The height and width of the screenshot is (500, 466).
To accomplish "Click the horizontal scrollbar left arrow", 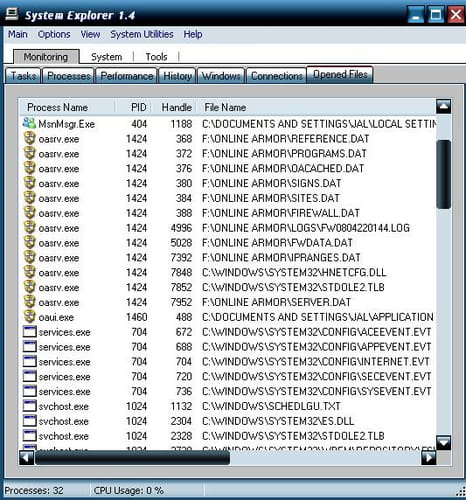I will click(x=26, y=457).
